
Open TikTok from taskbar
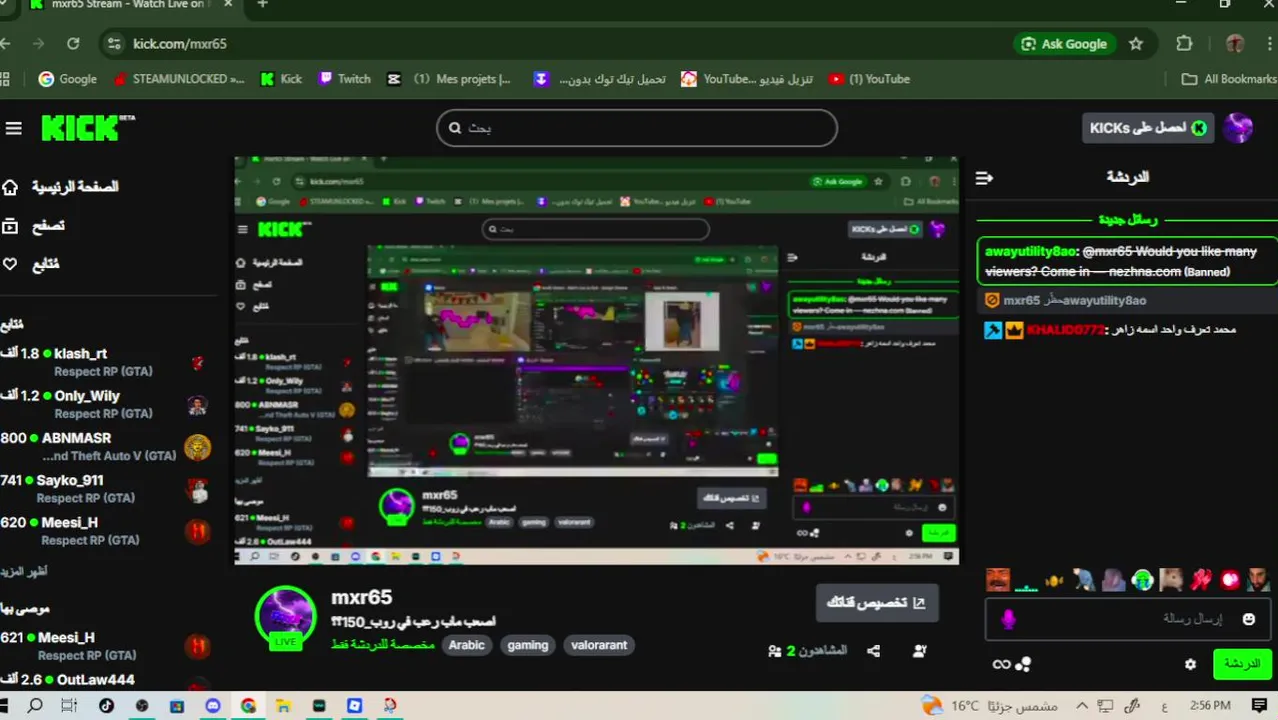[107, 706]
